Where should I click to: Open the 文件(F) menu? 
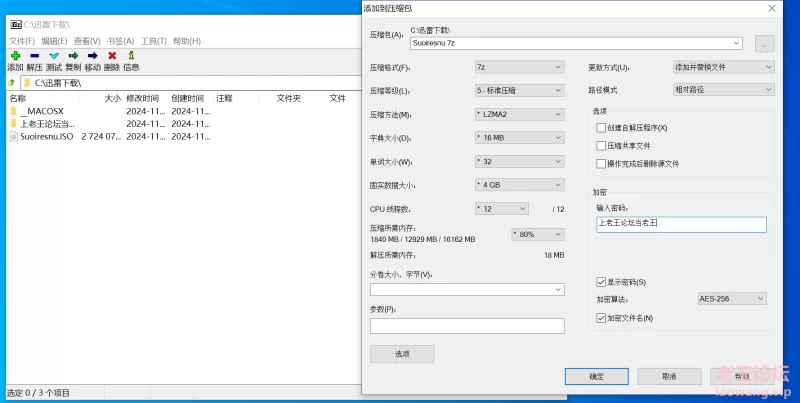click(x=22, y=41)
